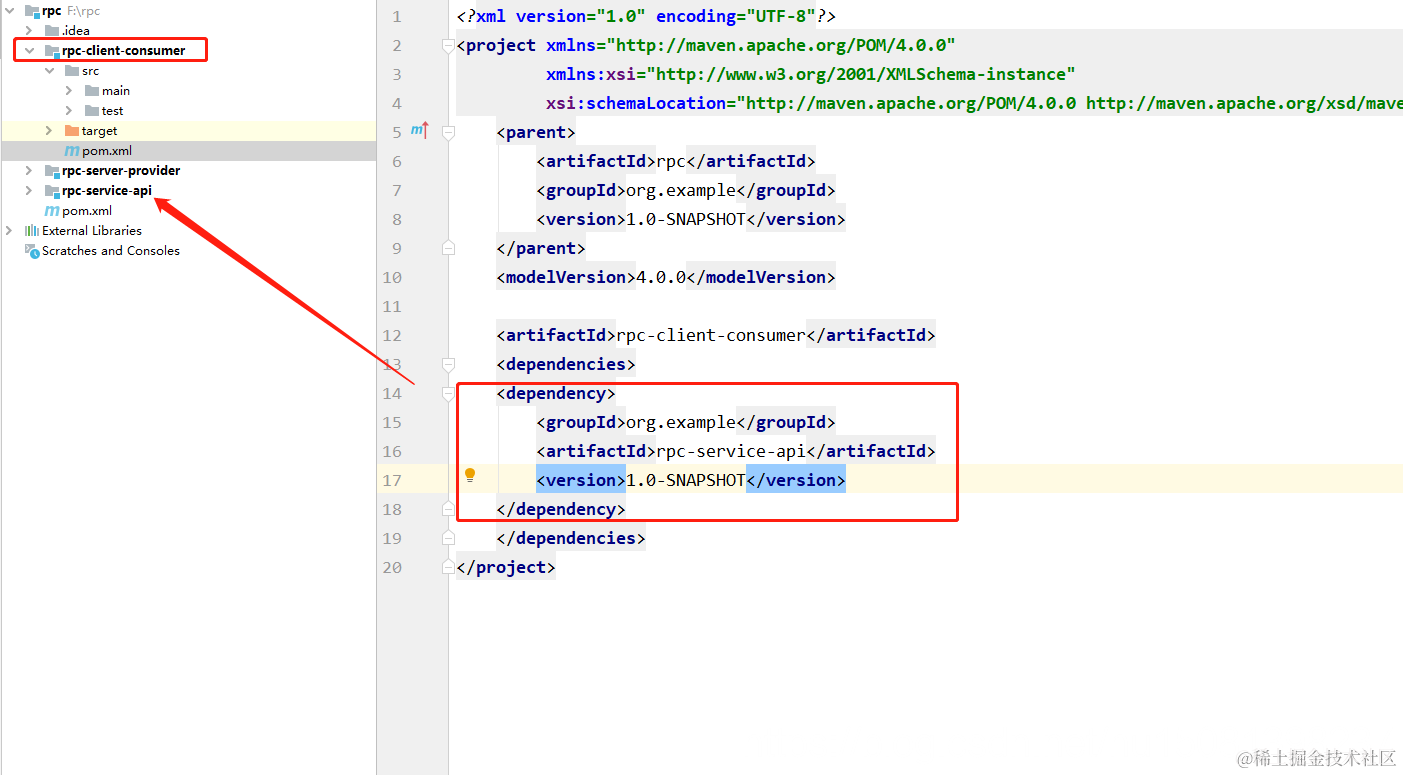Select the .idea folder label

pos(76,31)
